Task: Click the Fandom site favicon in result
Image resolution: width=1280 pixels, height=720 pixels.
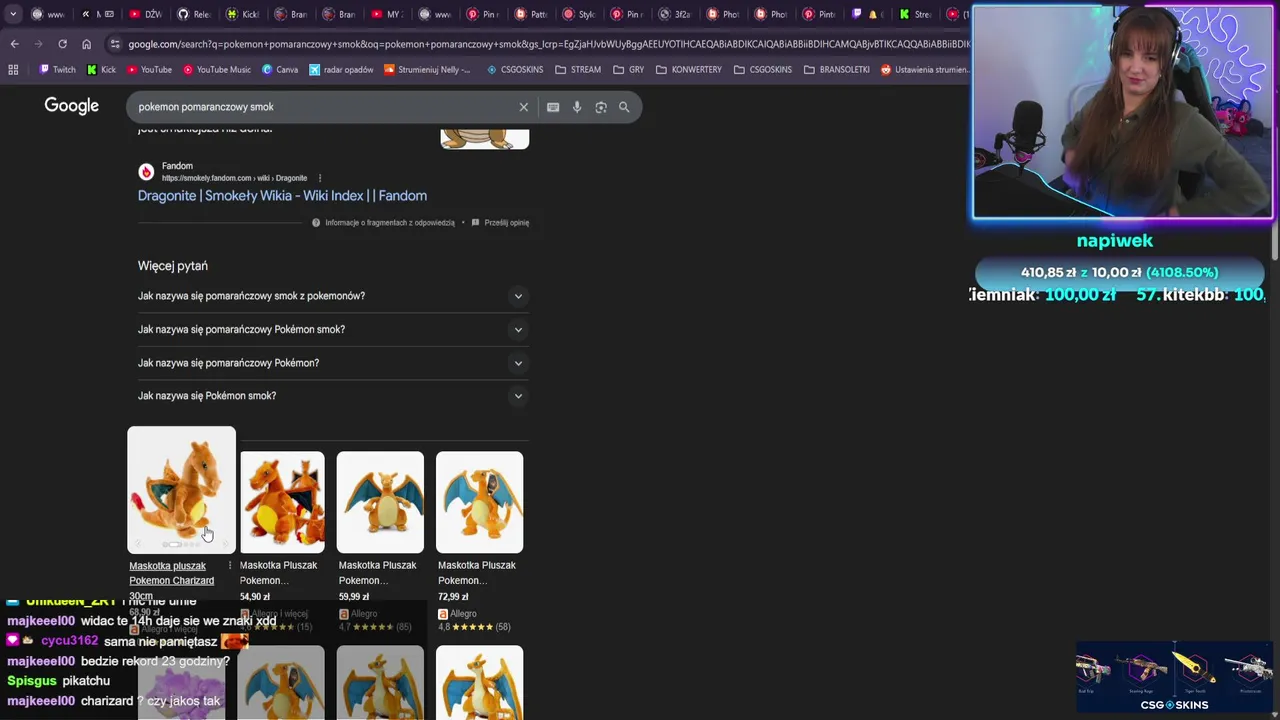Action: point(146,172)
